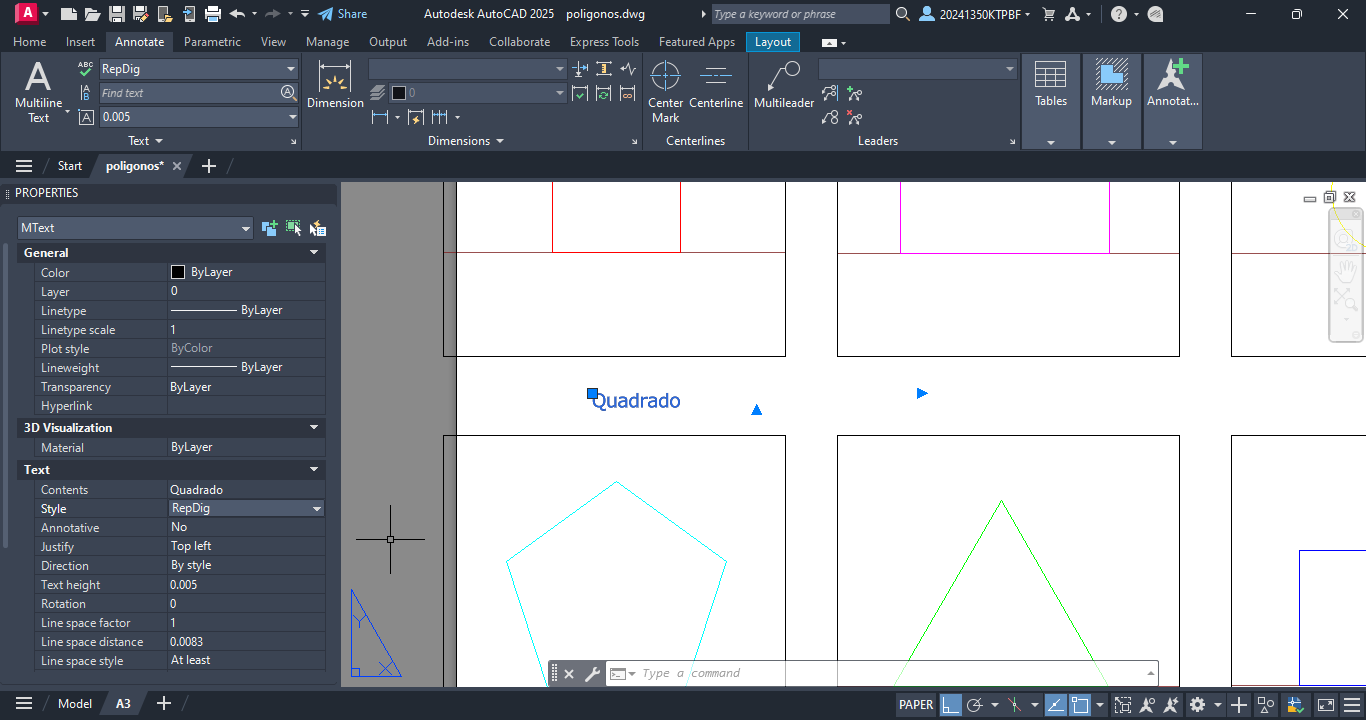
Task: Toggle Object Snap in status bar
Action: (x=1080, y=705)
